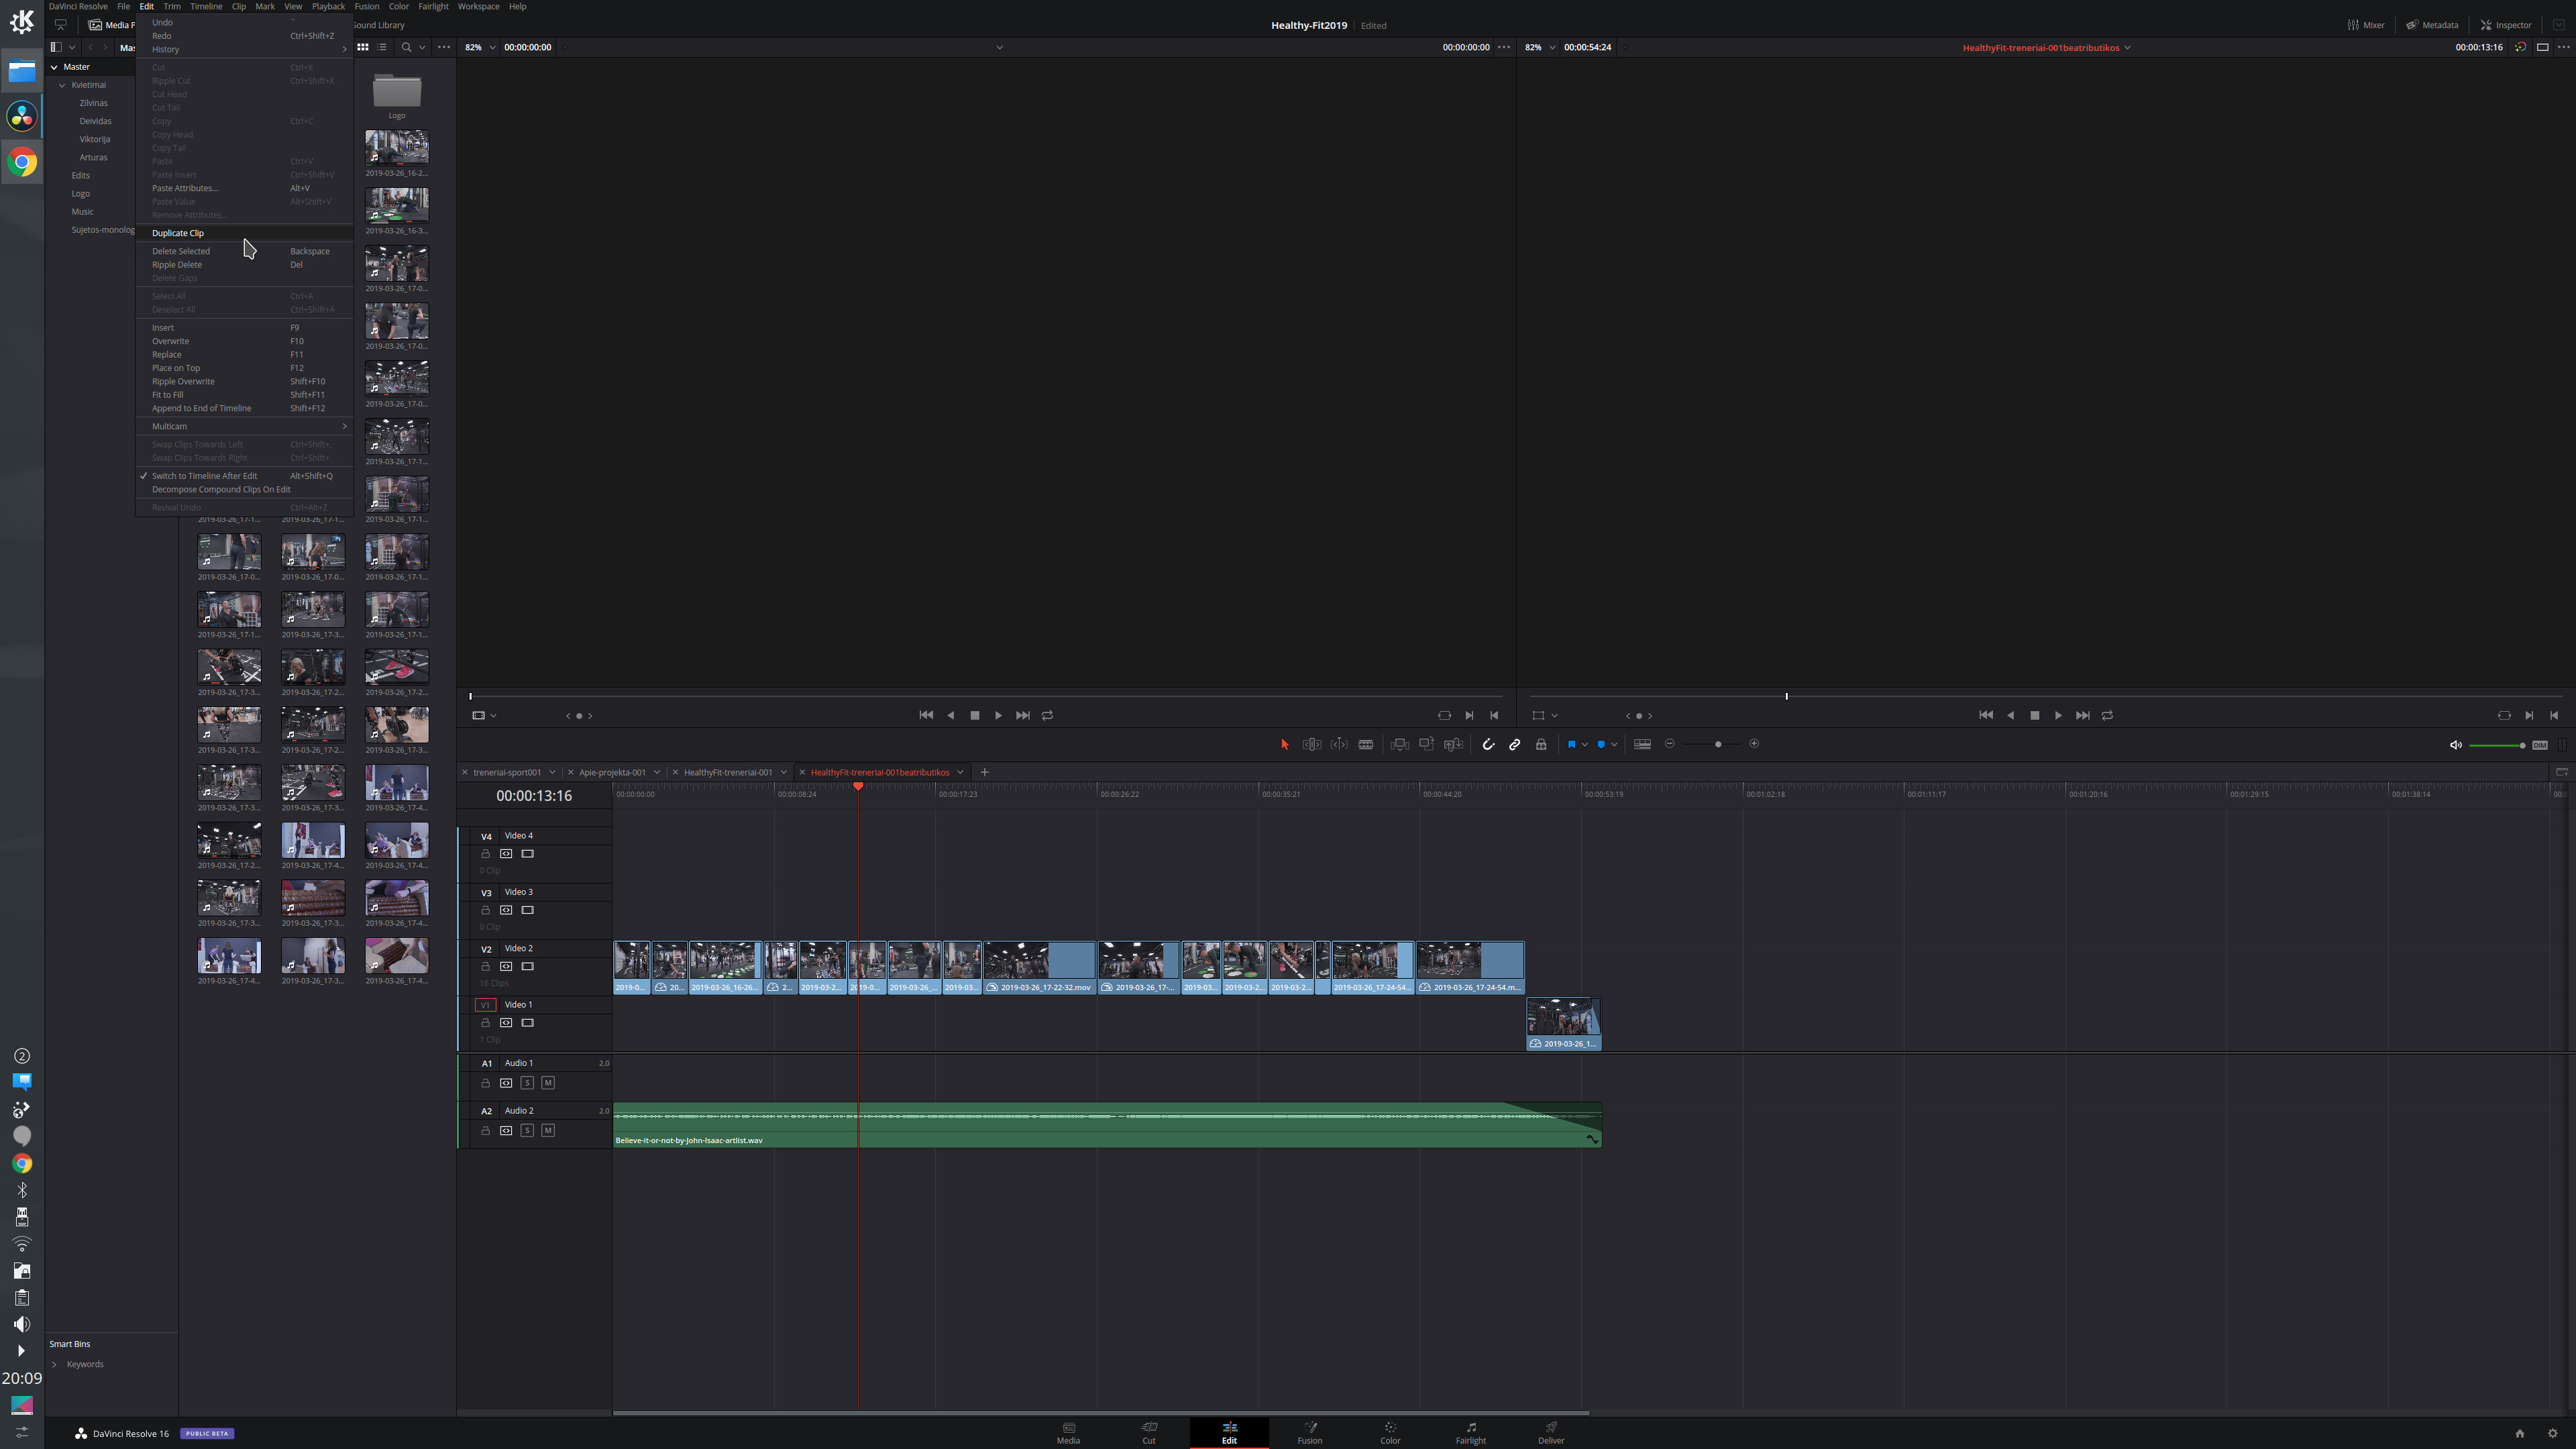This screenshot has height=1449, width=2576.
Task: Play the timeline viewer forward
Action: [2058, 716]
